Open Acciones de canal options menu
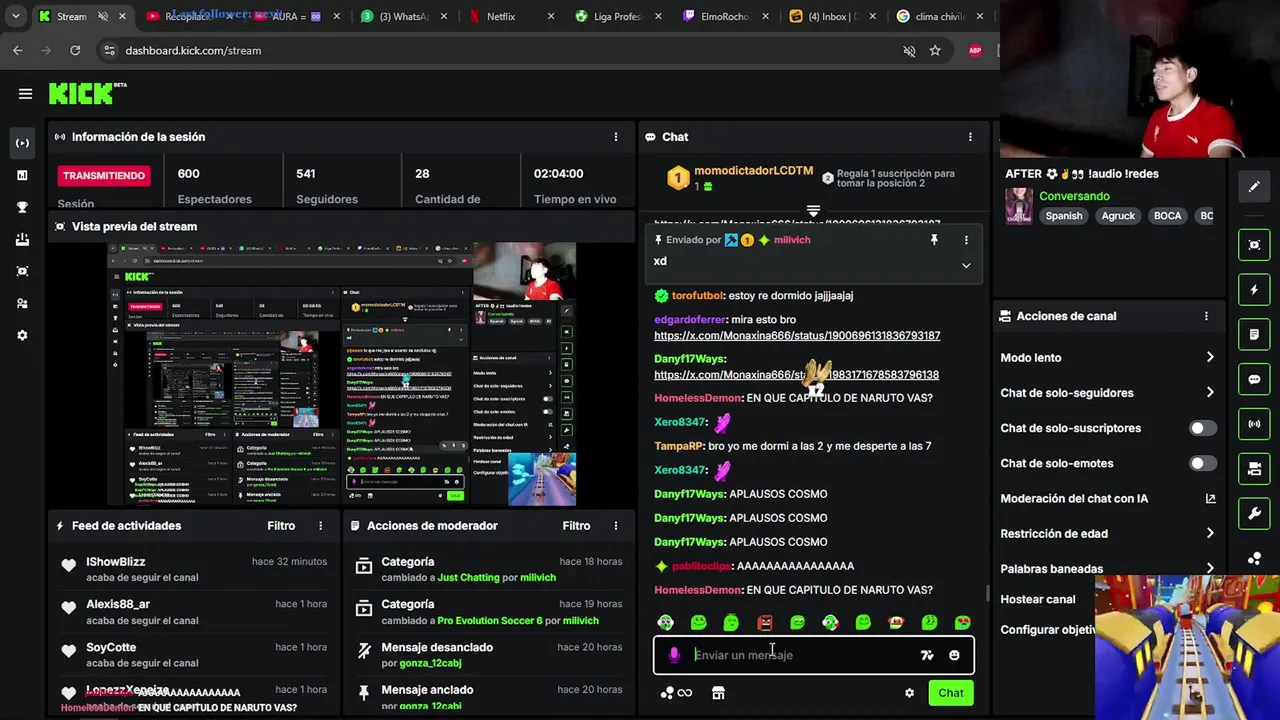 (1206, 316)
